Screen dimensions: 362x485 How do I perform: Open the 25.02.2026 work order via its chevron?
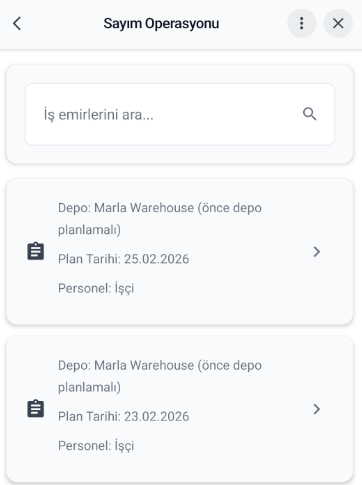coord(317,252)
